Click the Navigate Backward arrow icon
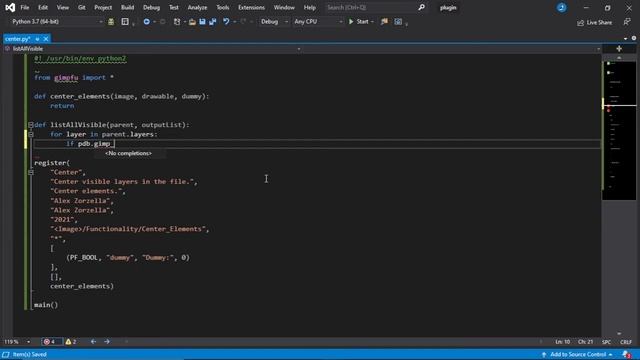Image resolution: width=640 pixels, height=360 pixels. click(146, 22)
